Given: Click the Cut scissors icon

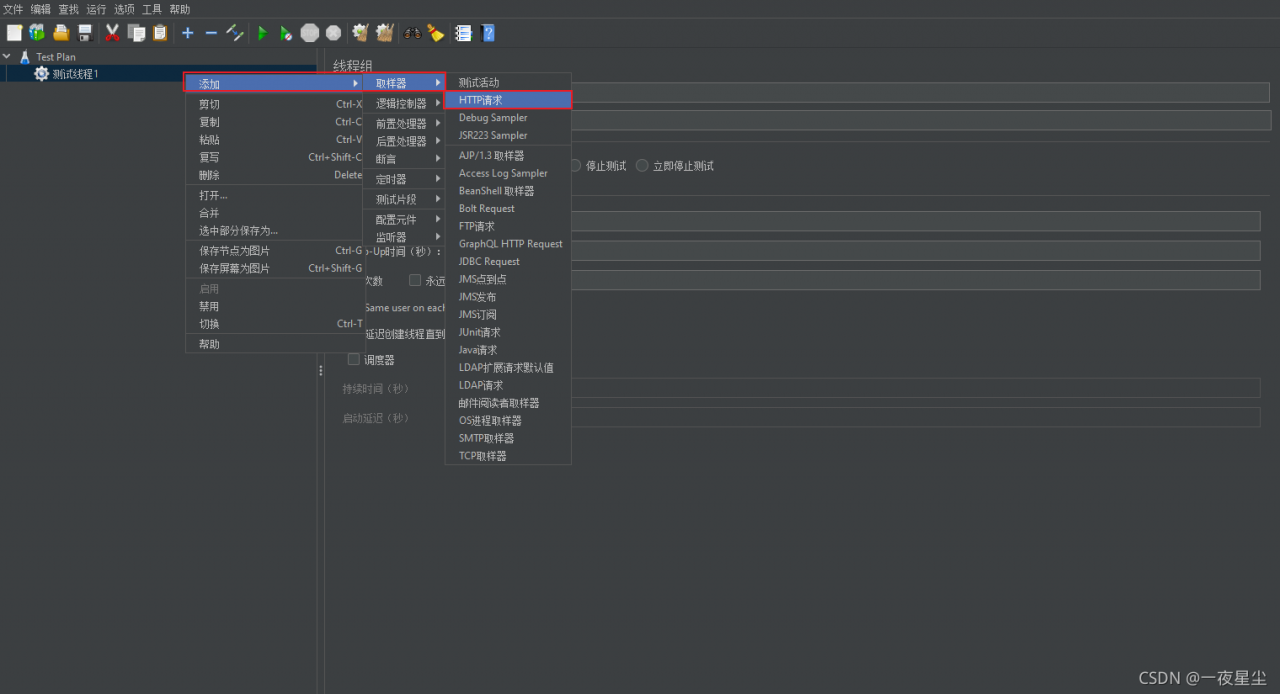Looking at the screenshot, I should pyautogui.click(x=112, y=33).
